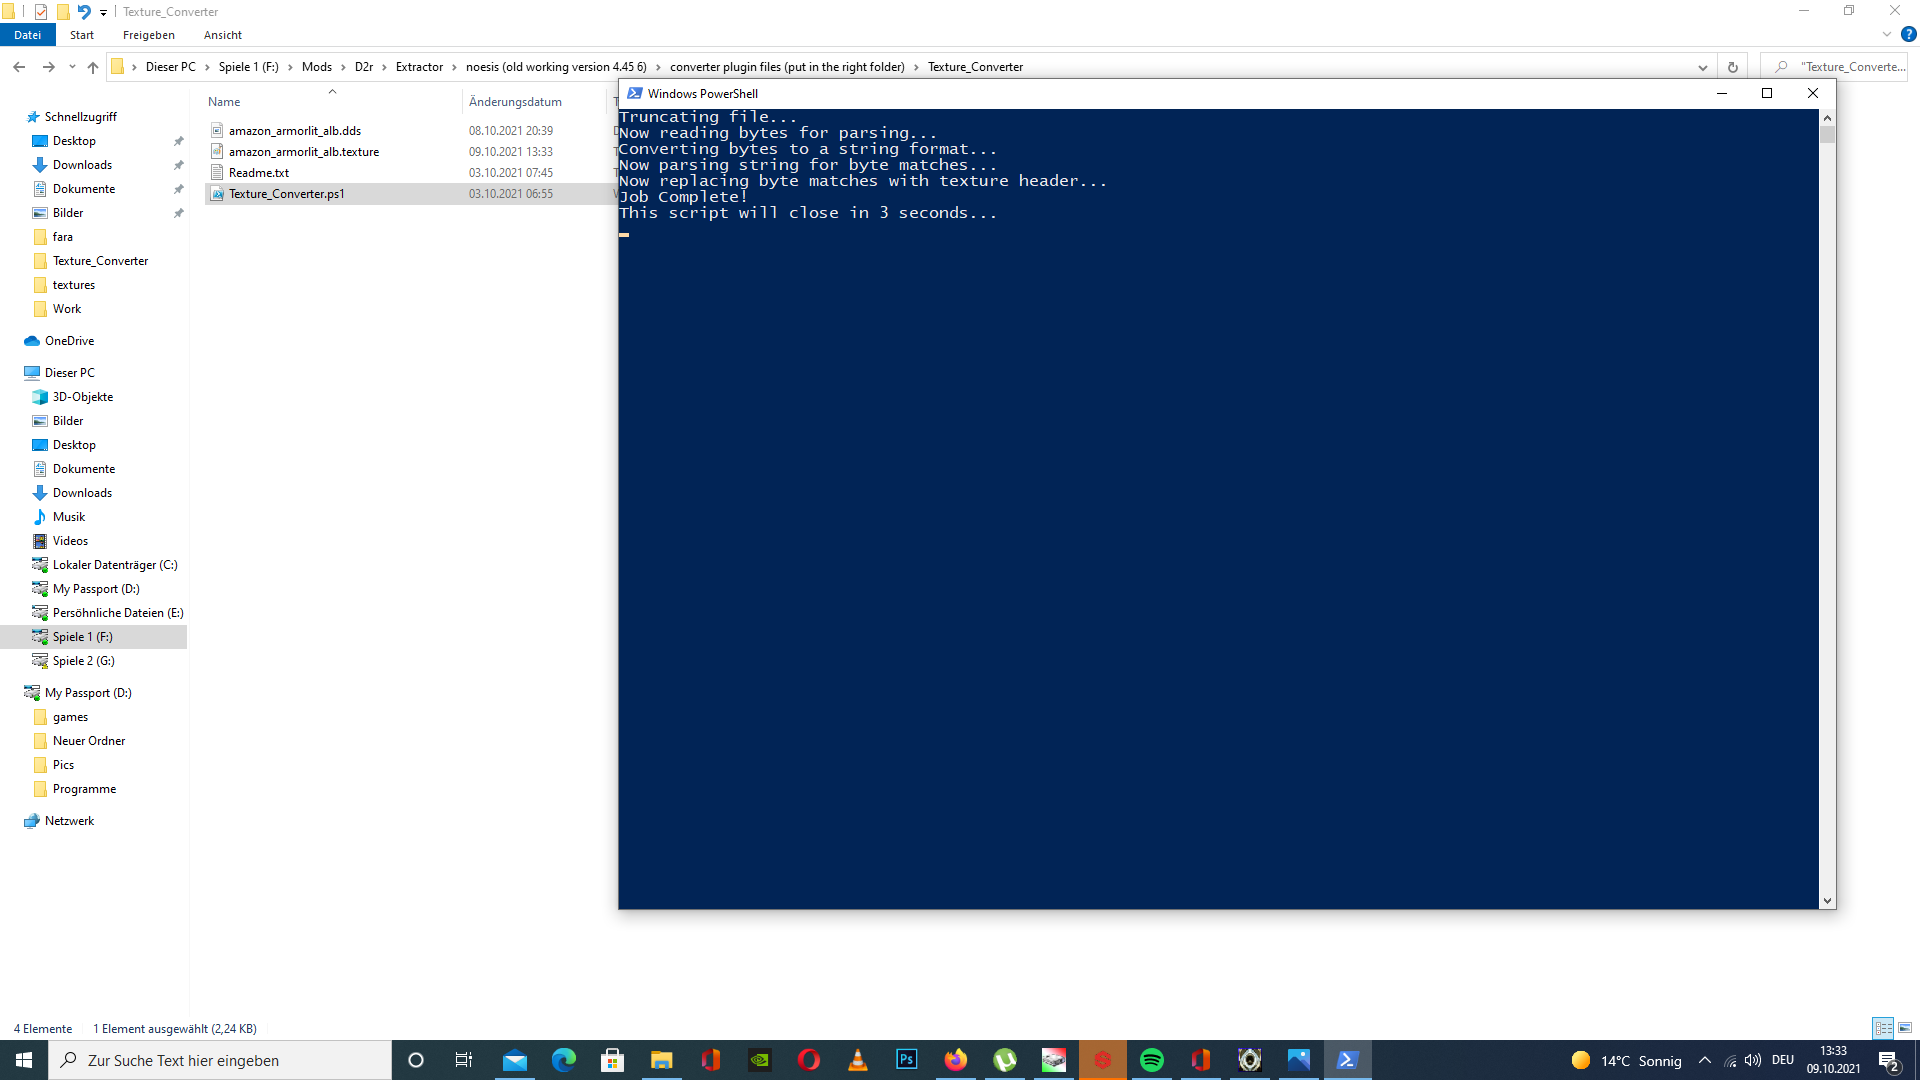Click Extractor in the breadcrumb path
Image resolution: width=1920 pixels, height=1080 pixels.
click(419, 67)
